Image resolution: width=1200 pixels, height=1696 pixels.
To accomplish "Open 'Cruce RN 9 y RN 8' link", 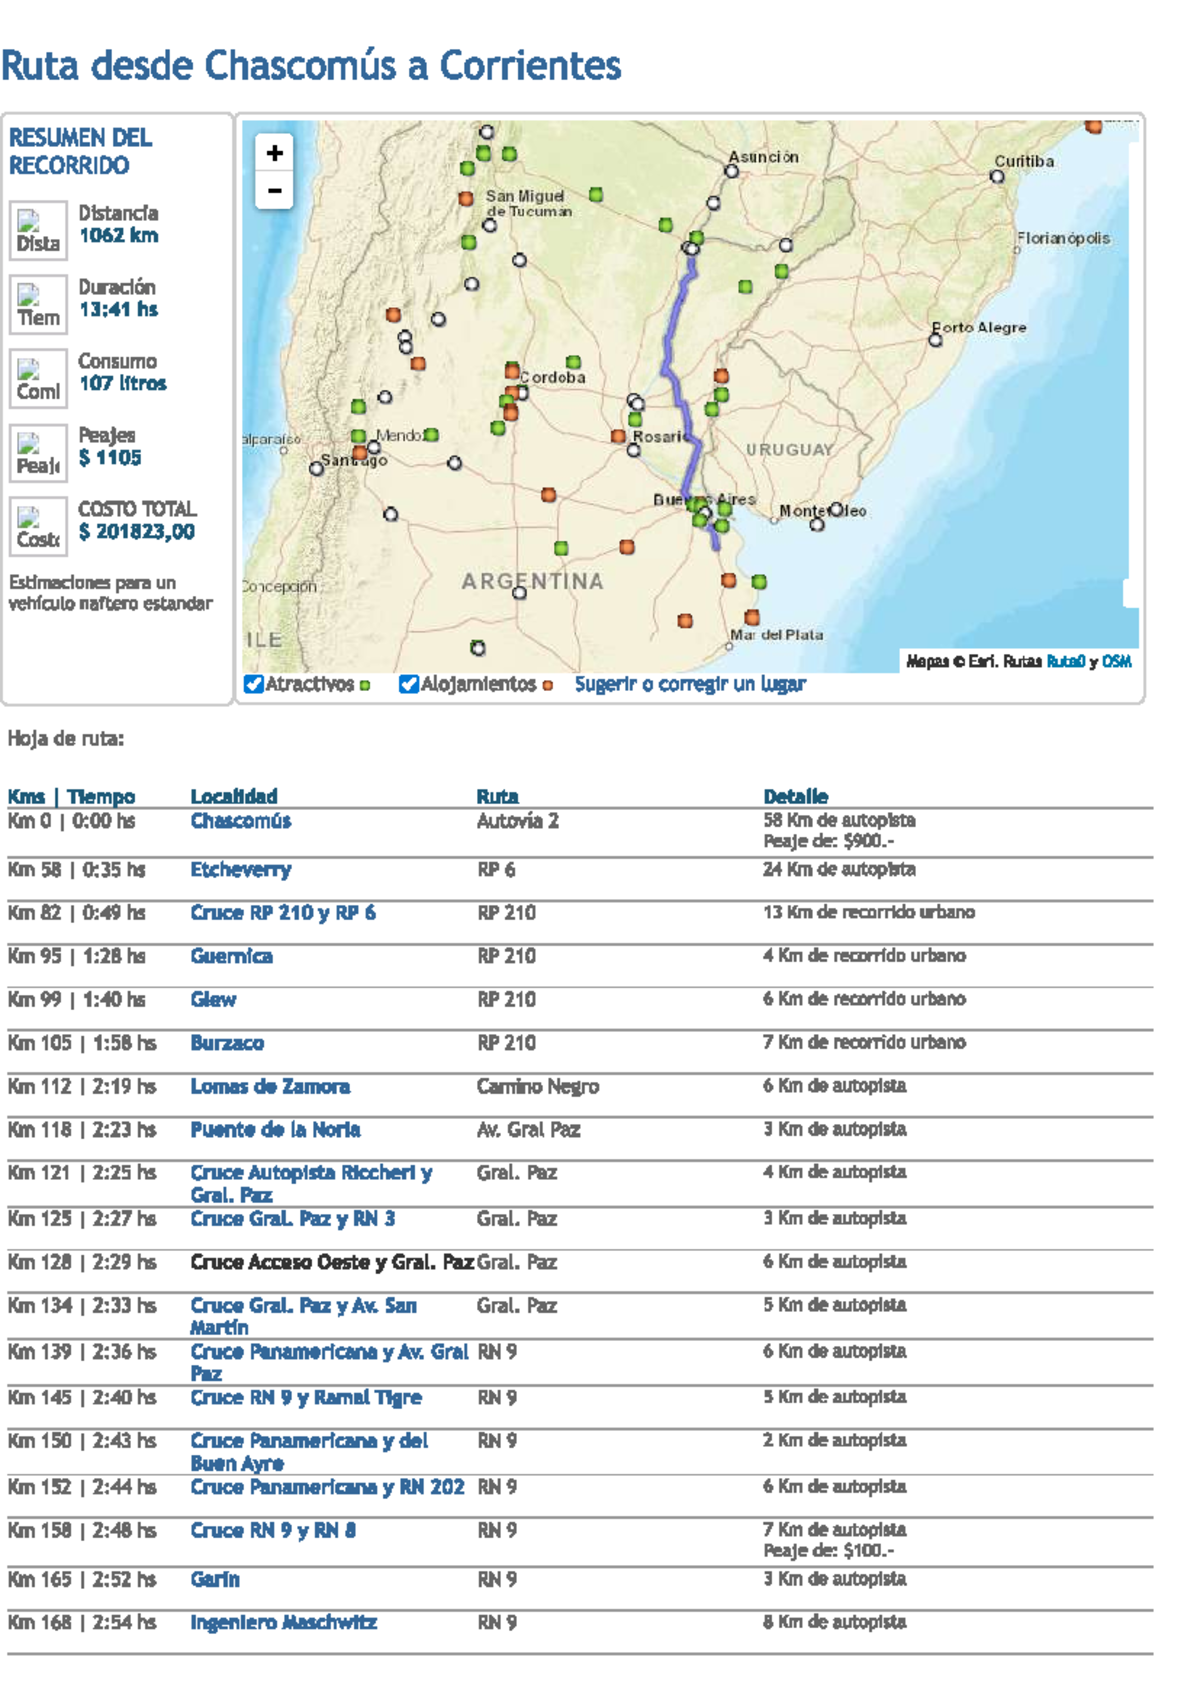I will tap(273, 1530).
